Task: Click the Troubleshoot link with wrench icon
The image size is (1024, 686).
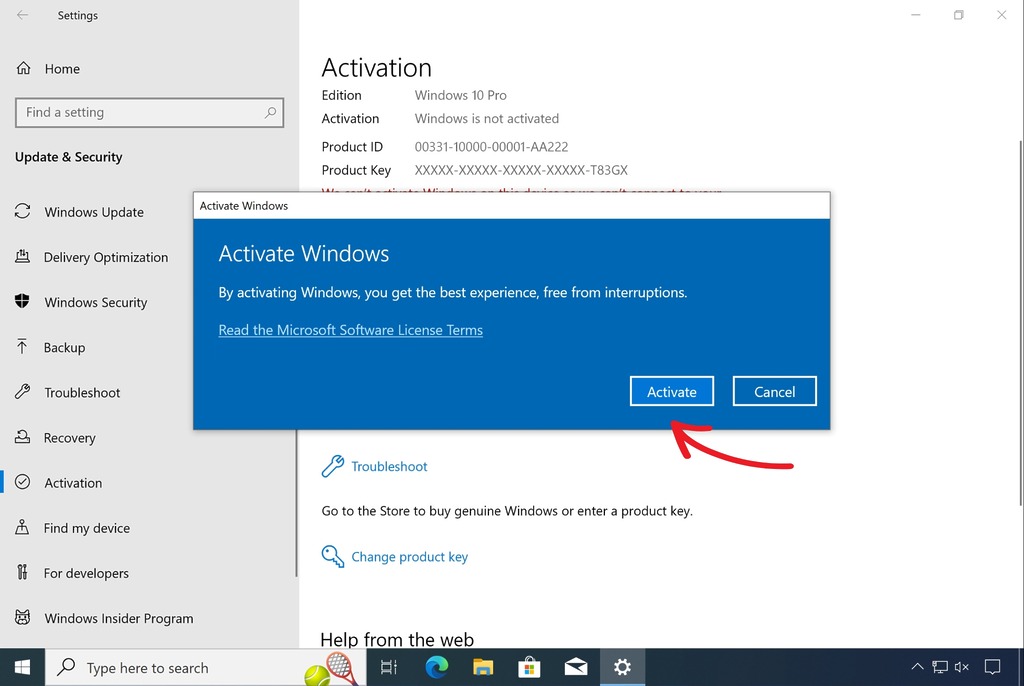Action: pos(389,466)
